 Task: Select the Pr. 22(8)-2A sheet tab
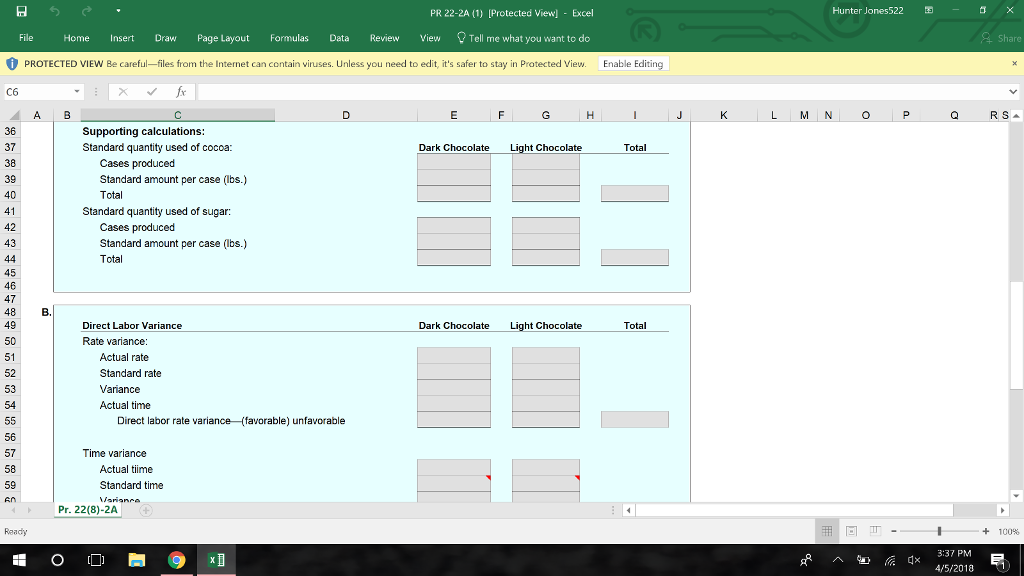click(88, 509)
